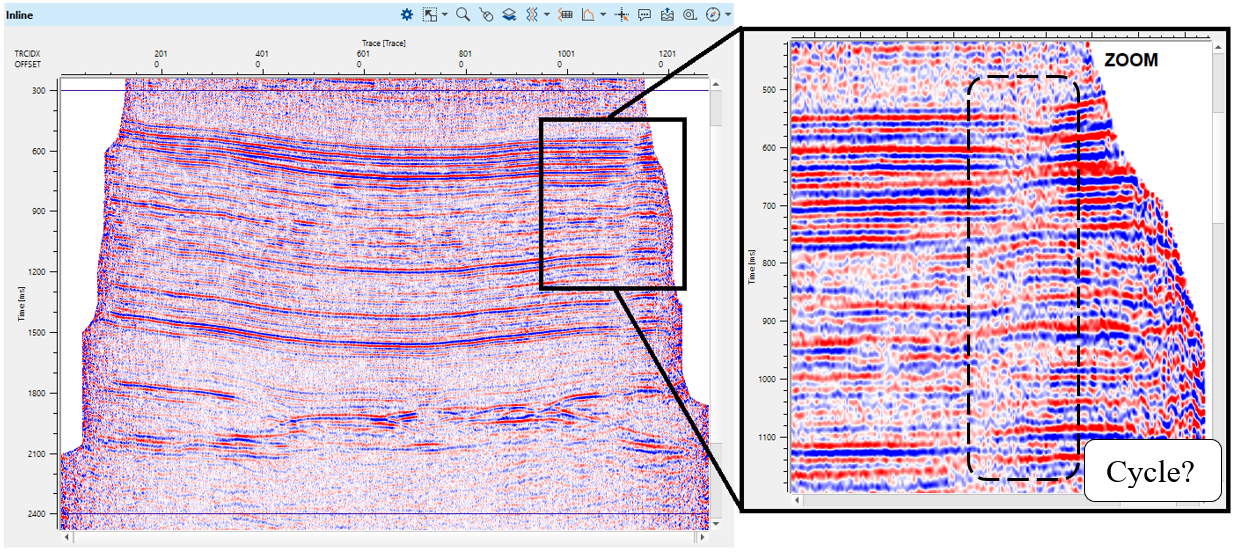Click the wiggle trace display icon
Viewport: 1237px width, 555px height.
tap(532, 15)
